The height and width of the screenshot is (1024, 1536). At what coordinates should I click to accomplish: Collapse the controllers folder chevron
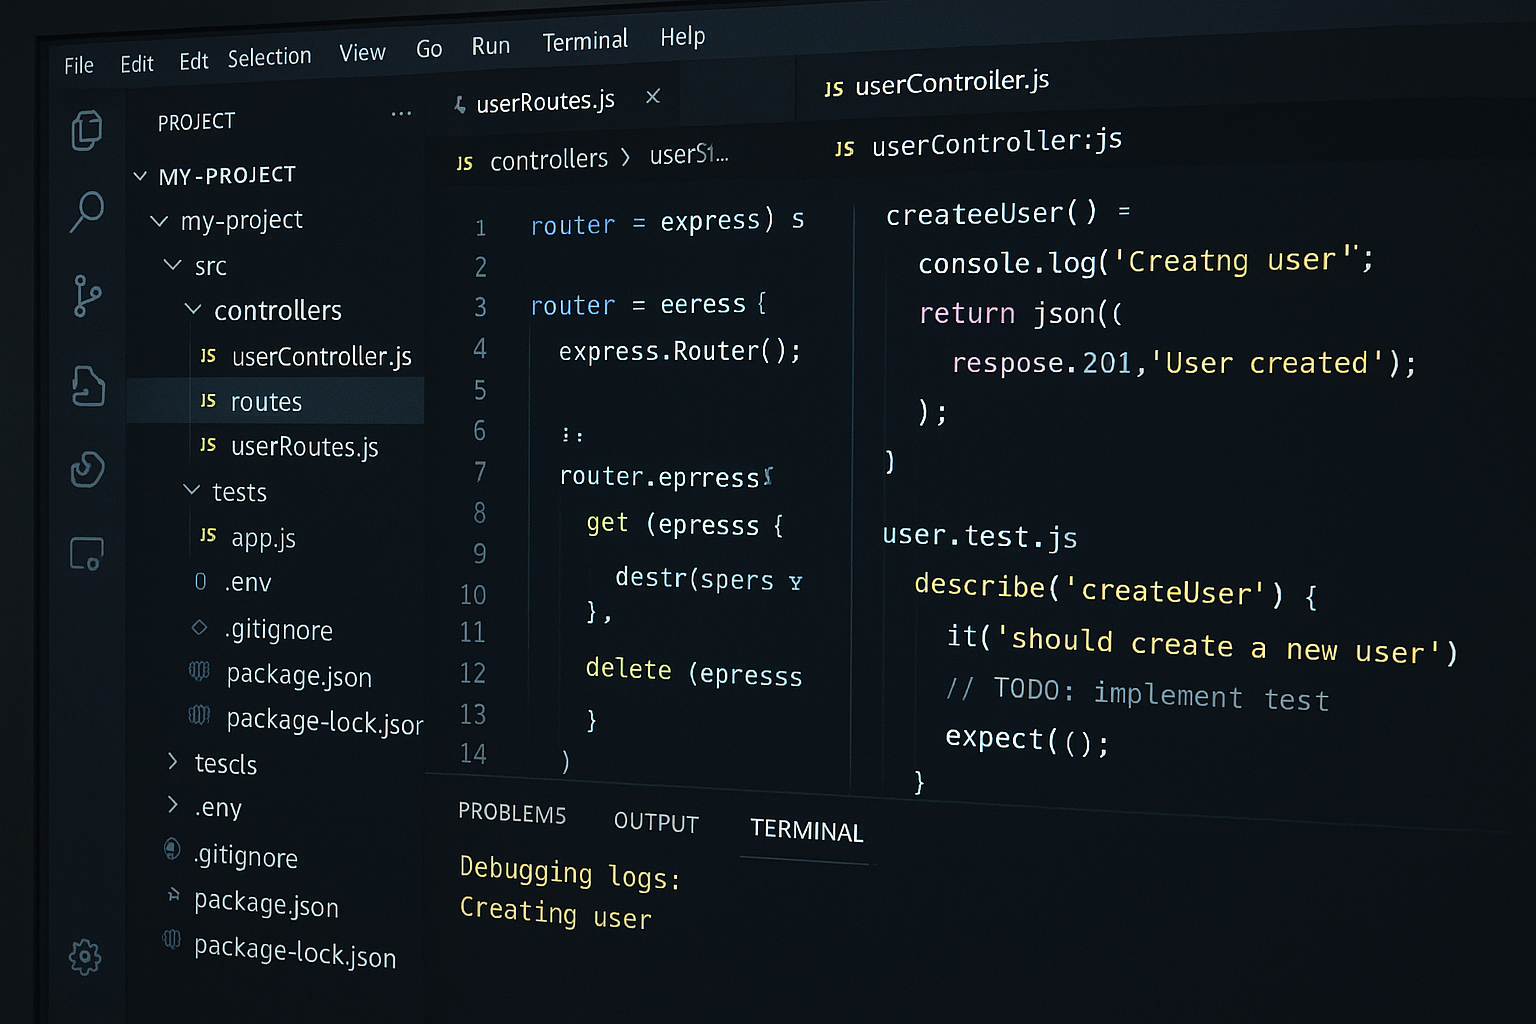[x=193, y=310]
